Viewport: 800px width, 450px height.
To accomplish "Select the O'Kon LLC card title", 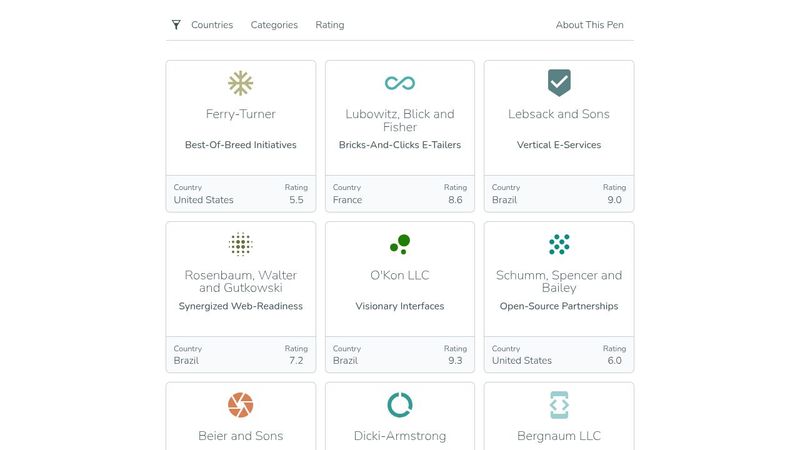I will [x=399, y=275].
